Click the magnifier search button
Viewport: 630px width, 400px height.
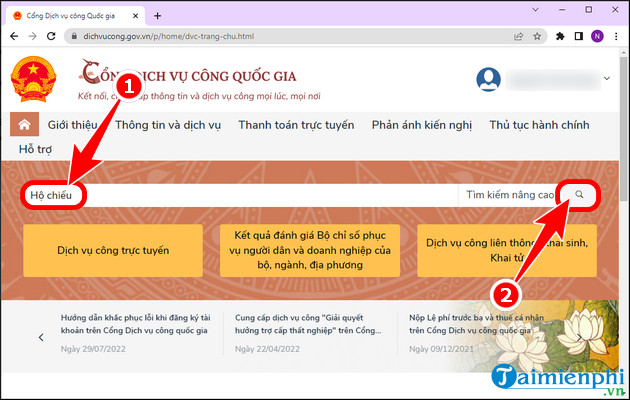pos(579,196)
